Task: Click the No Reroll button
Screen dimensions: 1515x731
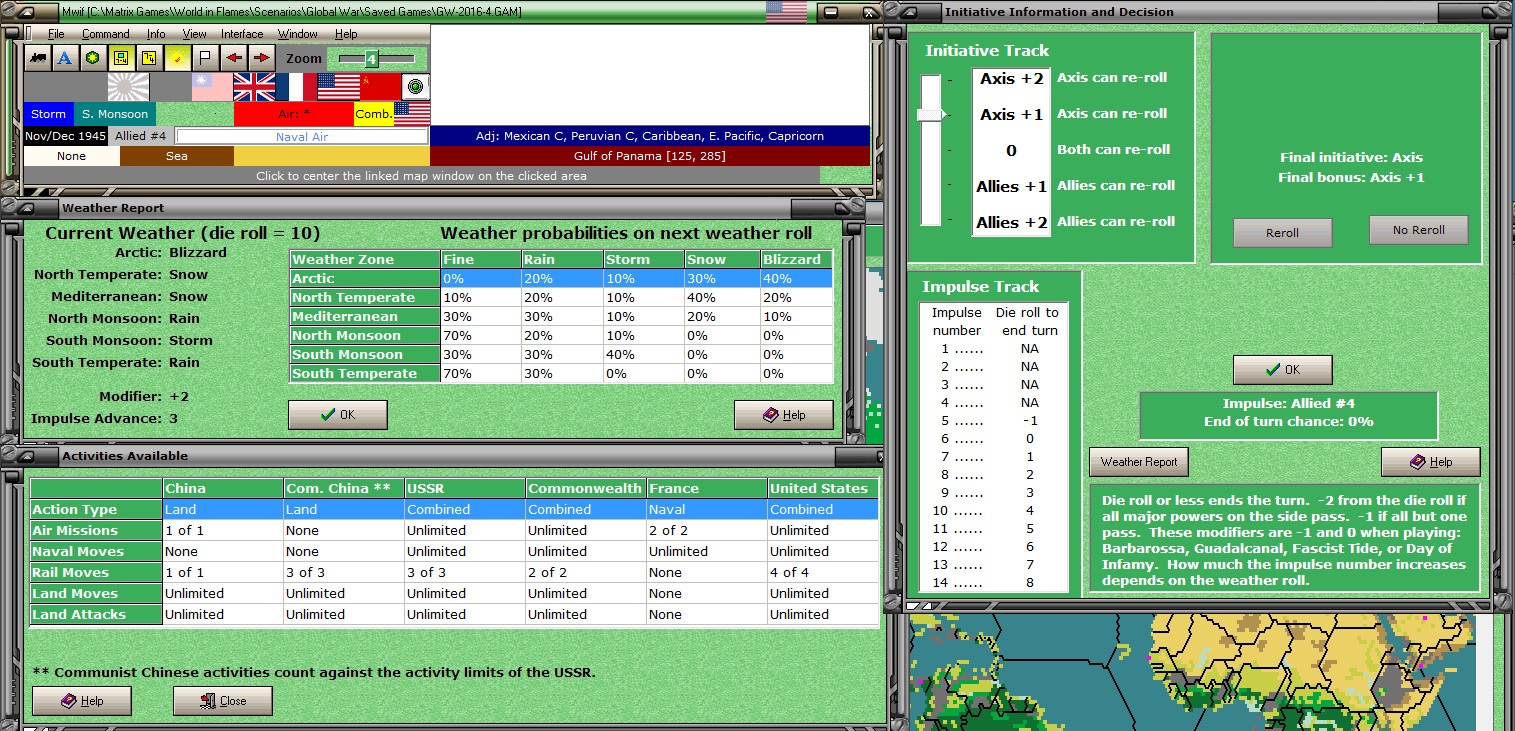Action: pos(1418,230)
